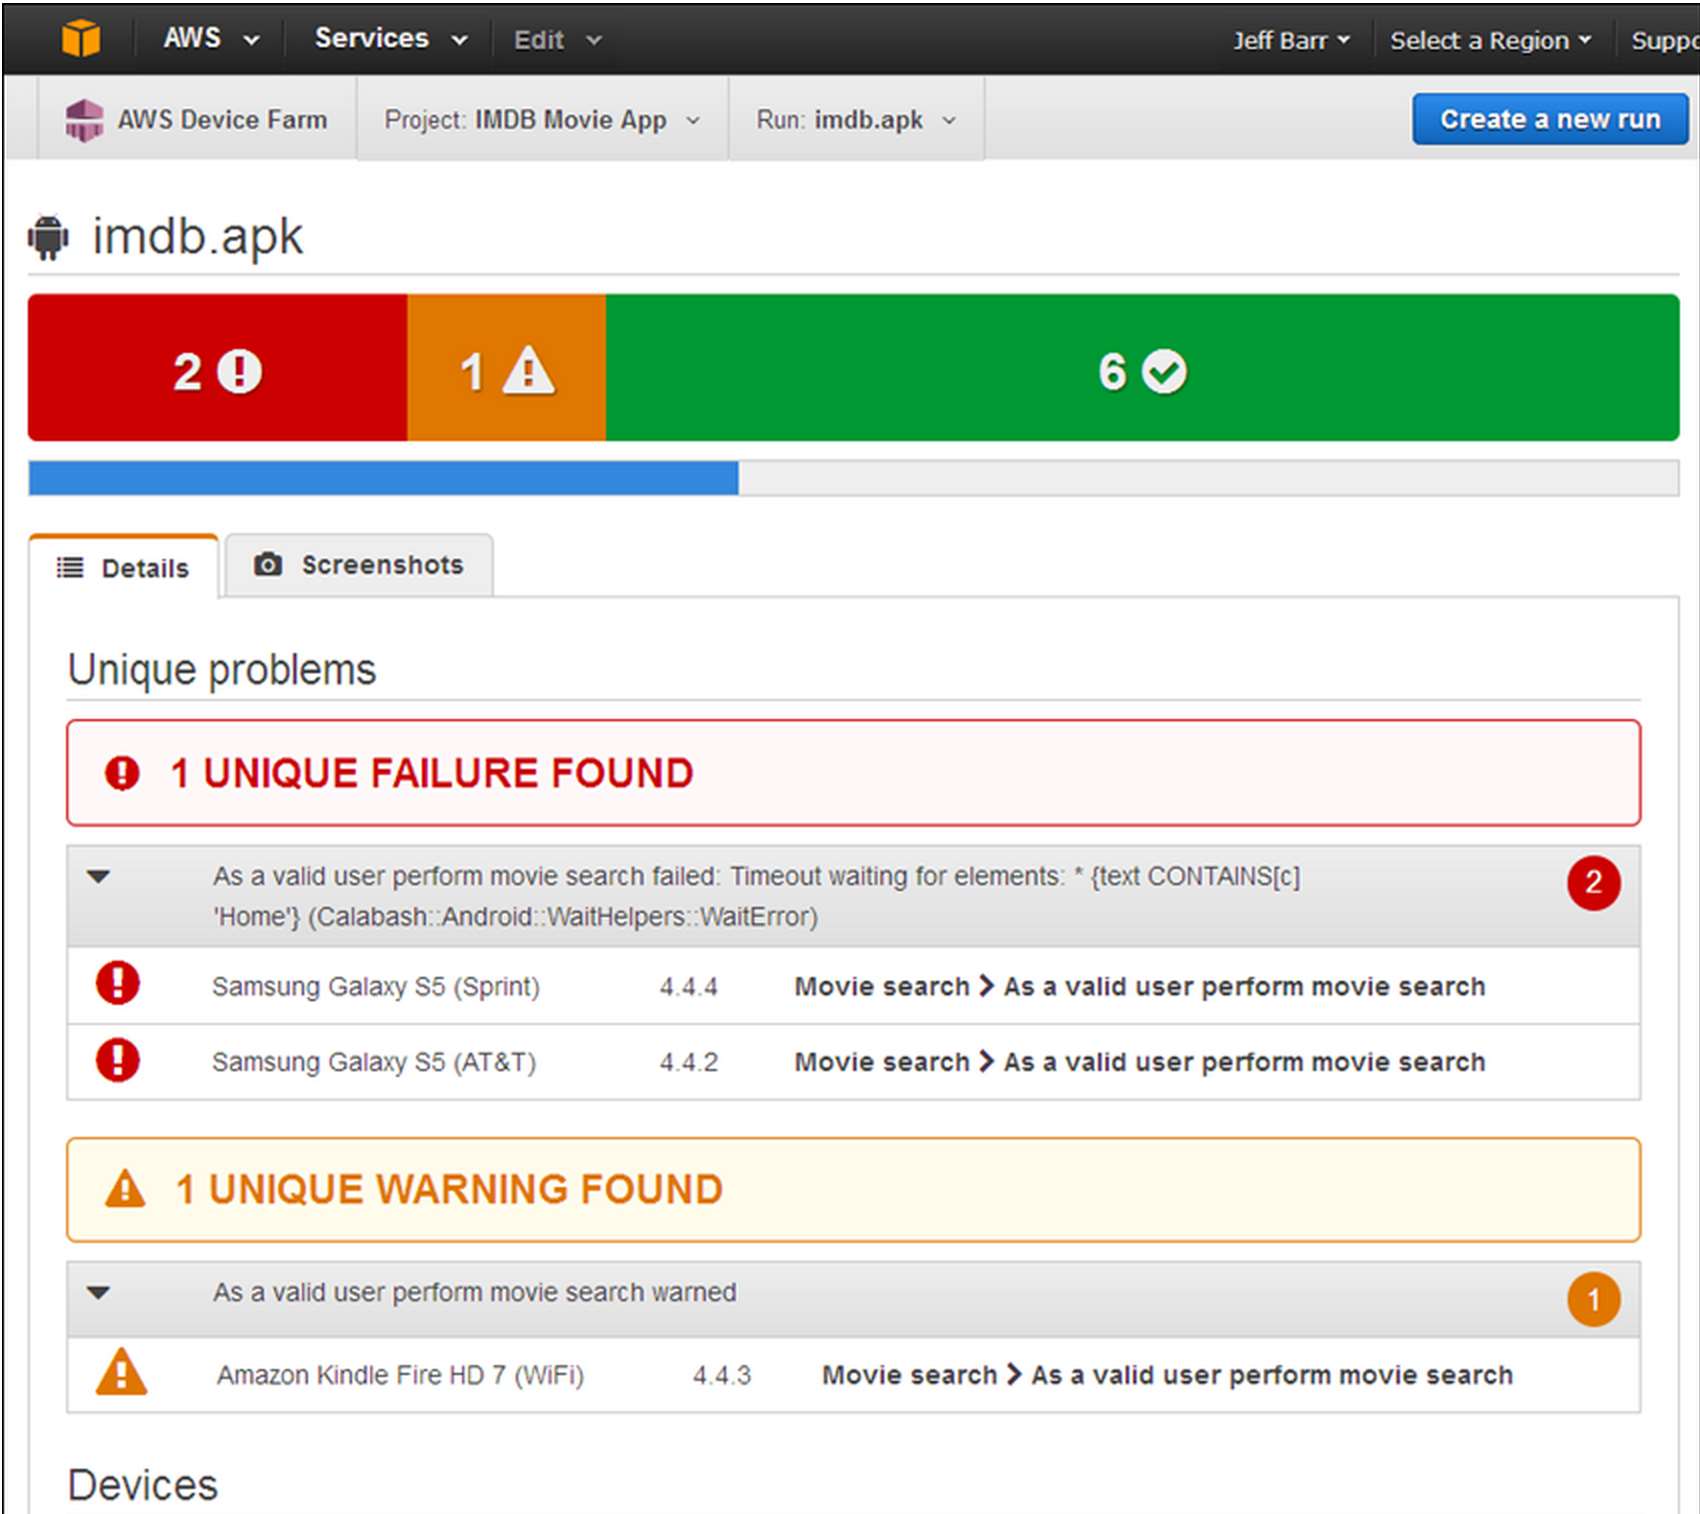Click the green passed results segment showing 6
The image size is (1700, 1514).
pyautogui.click(x=1141, y=368)
